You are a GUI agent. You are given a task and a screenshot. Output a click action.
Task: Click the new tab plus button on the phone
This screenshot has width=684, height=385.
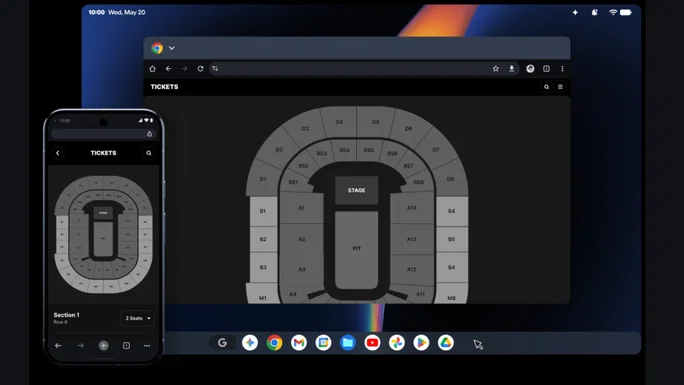pos(103,345)
